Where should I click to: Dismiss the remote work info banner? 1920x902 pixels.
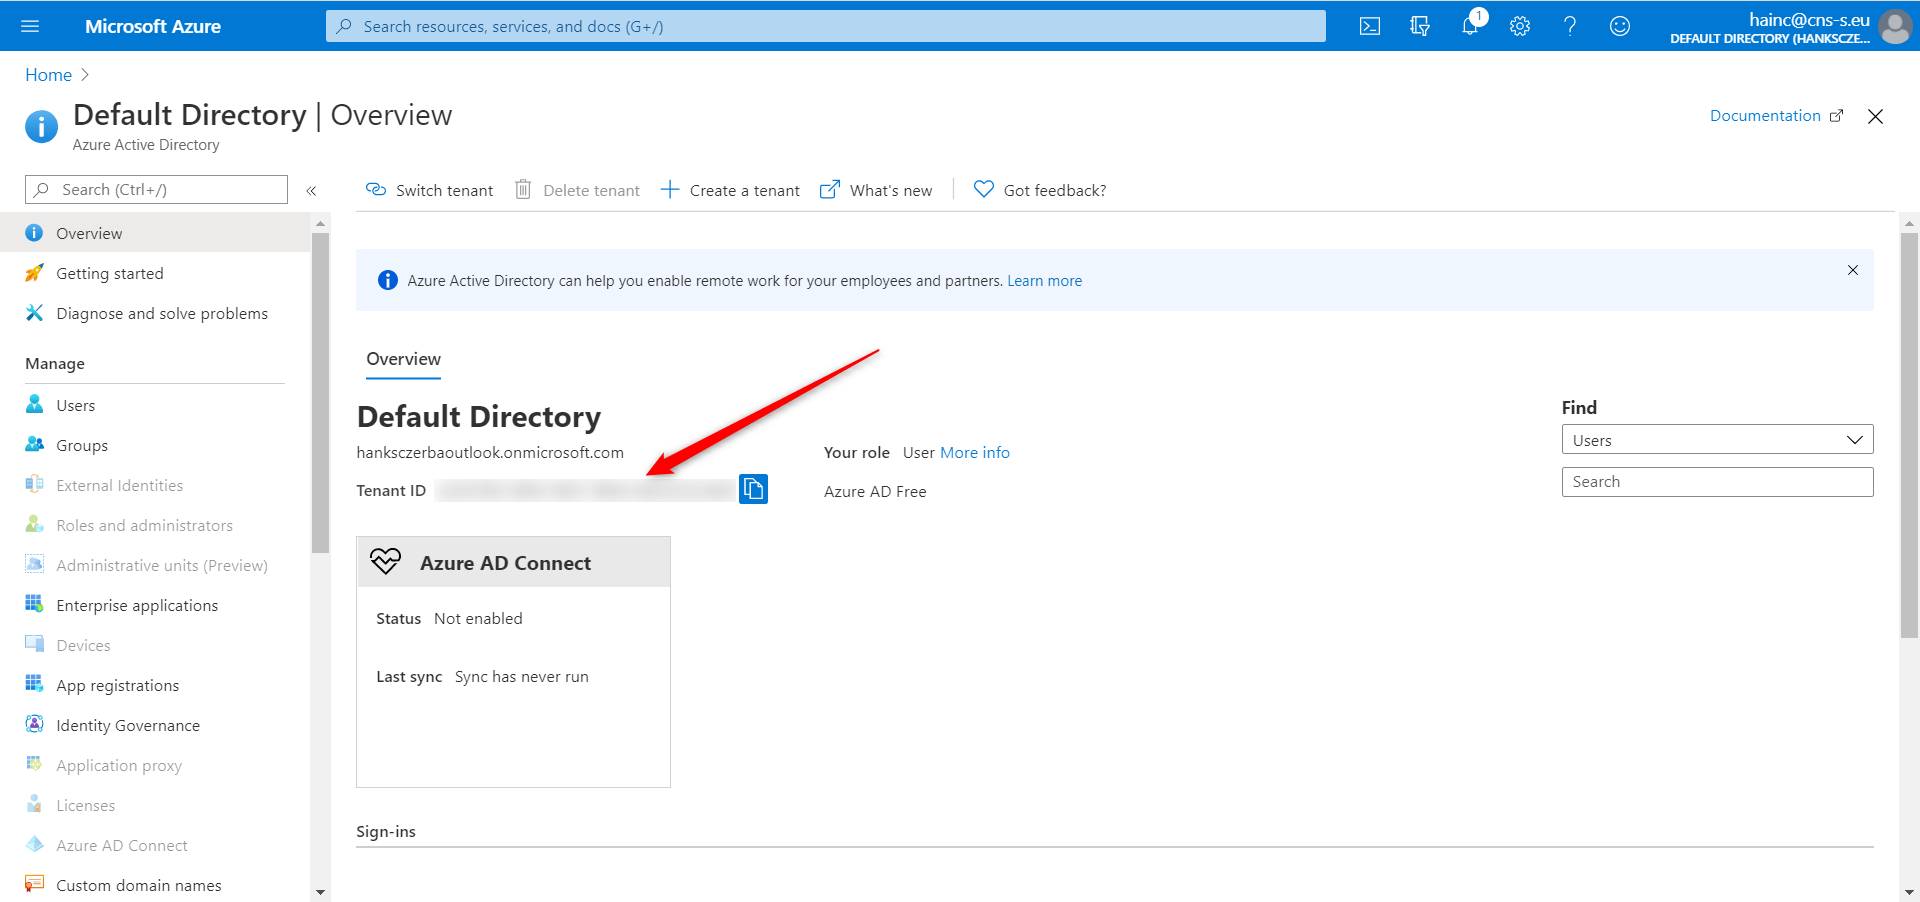coord(1853,270)
